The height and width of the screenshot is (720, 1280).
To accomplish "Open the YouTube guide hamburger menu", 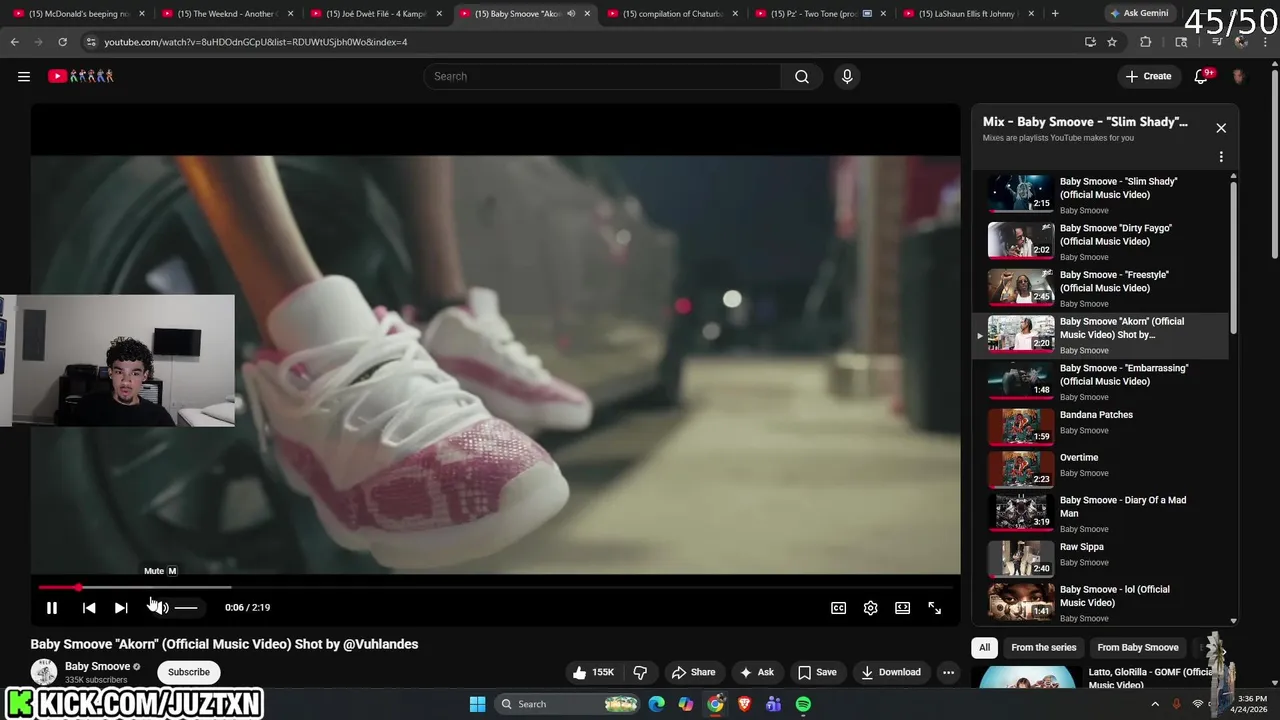I will (x=24, y=76).
